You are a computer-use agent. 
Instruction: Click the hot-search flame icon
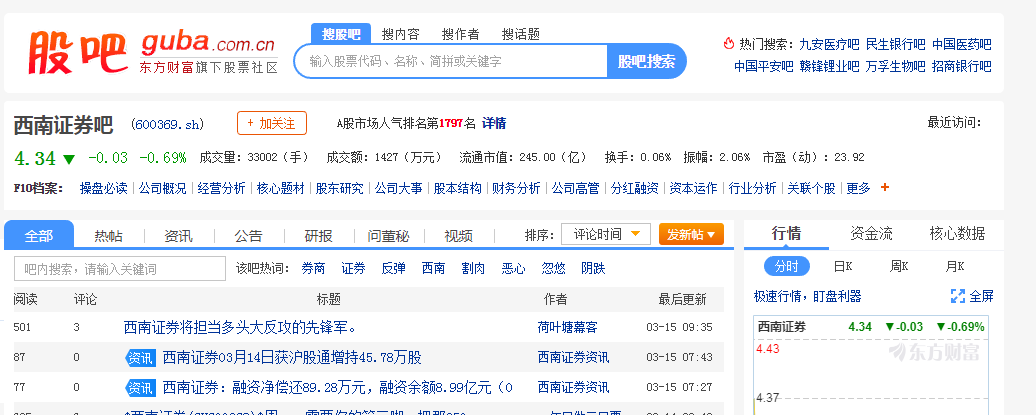point(729,44)
